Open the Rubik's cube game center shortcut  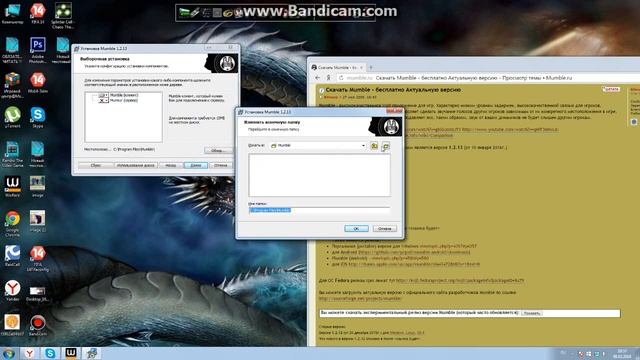tap(12, 85)
